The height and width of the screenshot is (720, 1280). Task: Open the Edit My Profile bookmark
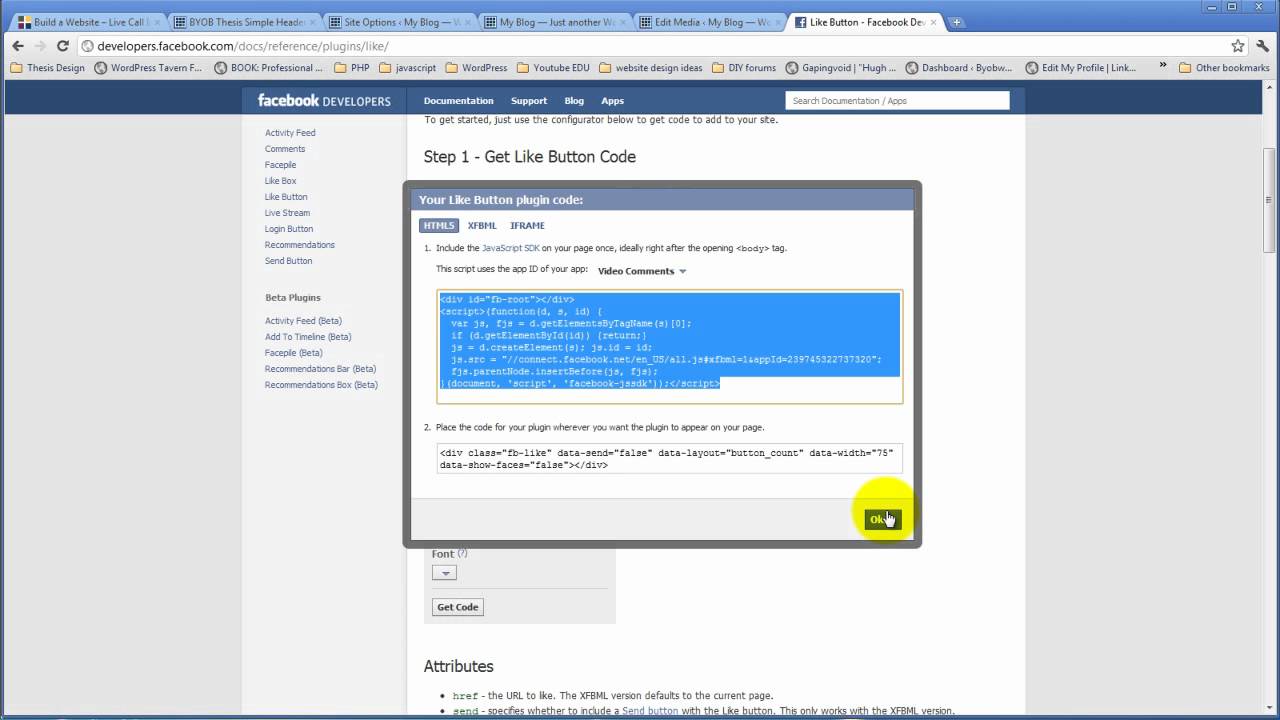tap(1080, 68)
